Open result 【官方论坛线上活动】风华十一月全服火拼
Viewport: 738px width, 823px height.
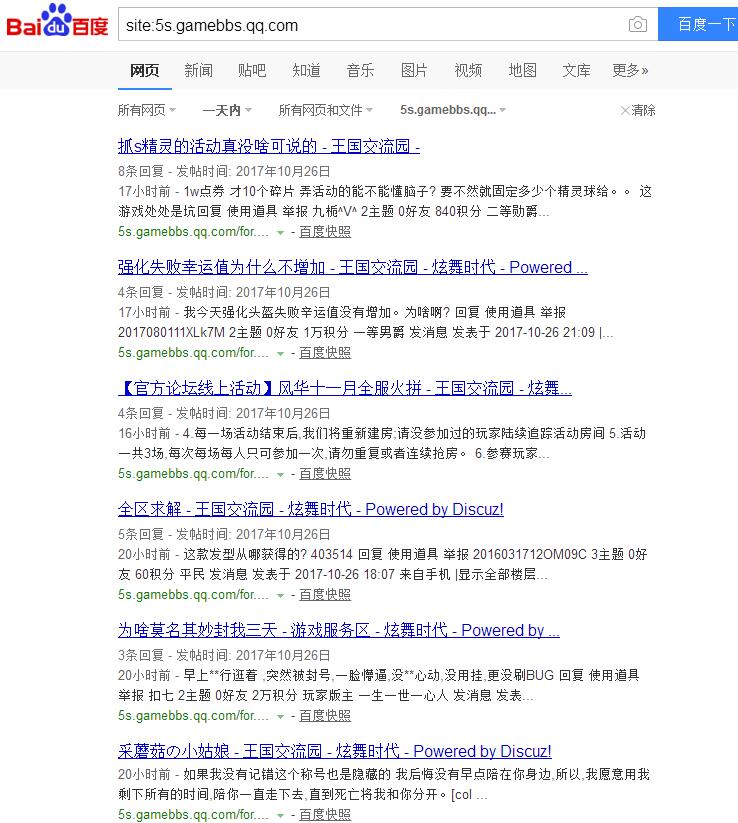tap(345, 388)
